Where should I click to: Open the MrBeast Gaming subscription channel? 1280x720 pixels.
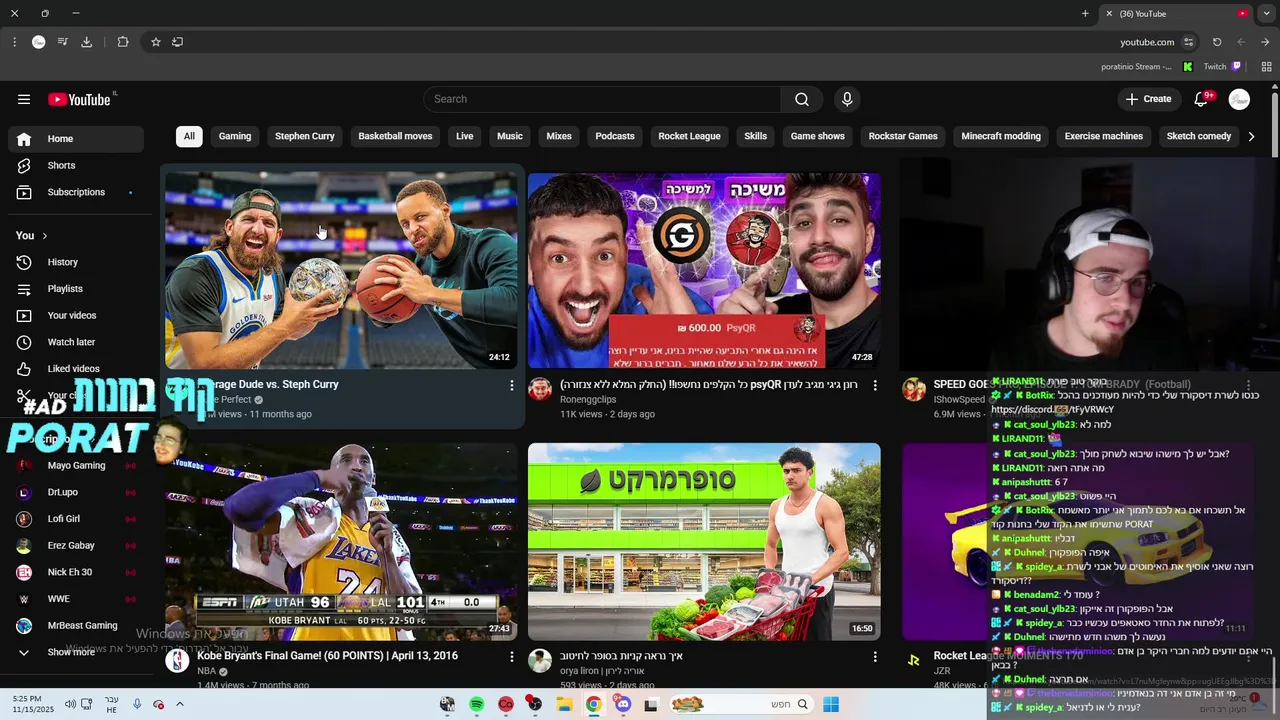[x=76, y=625]
